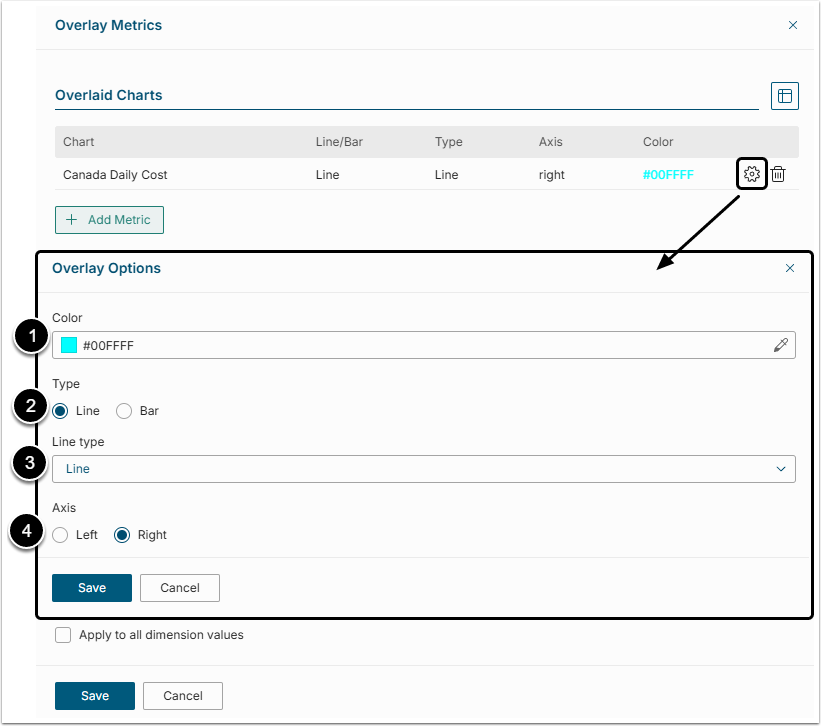
Task: Open the Line type dropdown
Action: pyautogui.click(x=424, y=469)
